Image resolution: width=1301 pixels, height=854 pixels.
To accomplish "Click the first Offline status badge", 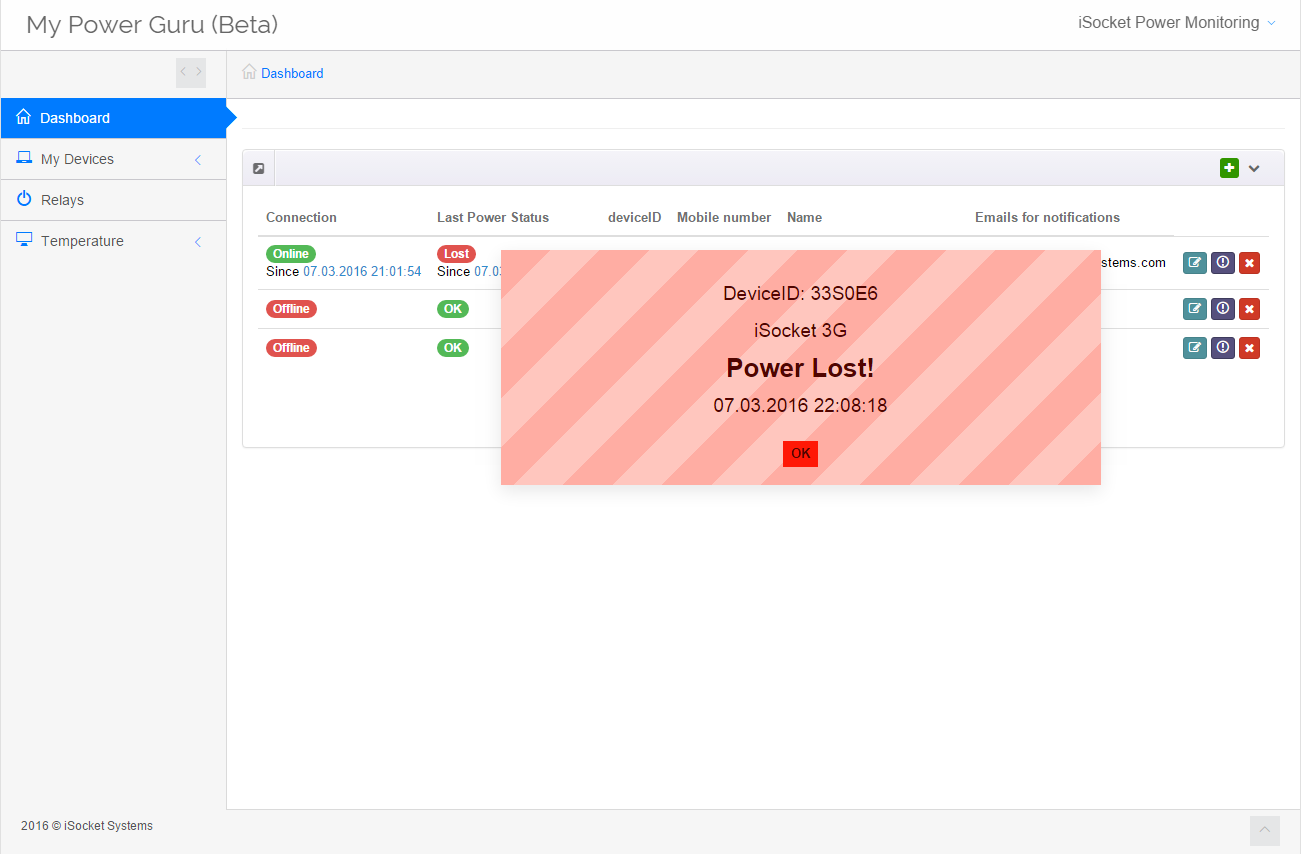I will [x=291, y=309].
